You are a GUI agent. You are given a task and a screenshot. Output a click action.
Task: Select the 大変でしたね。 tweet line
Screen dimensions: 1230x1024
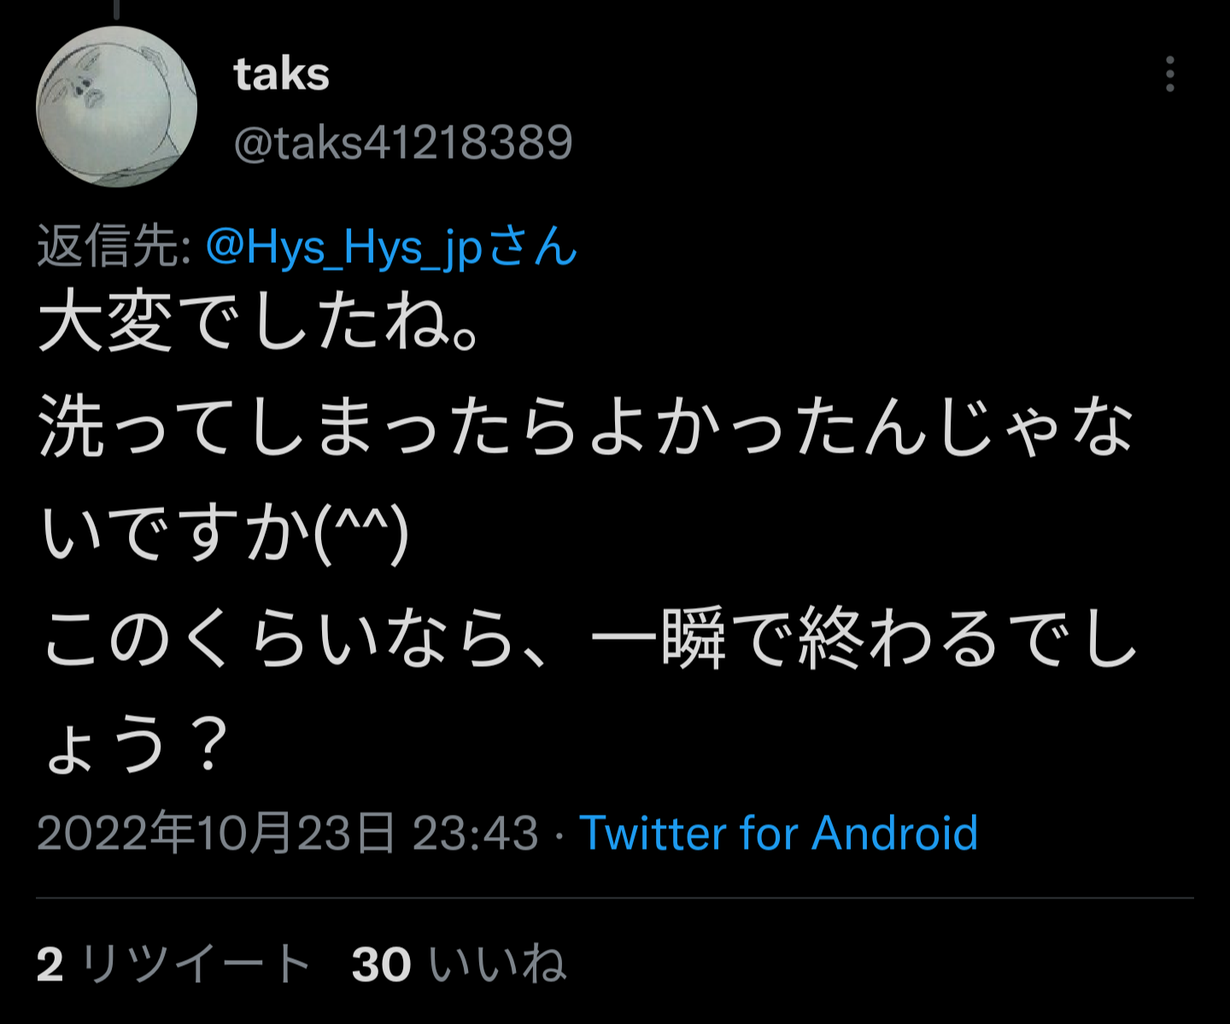pos(260,330)
